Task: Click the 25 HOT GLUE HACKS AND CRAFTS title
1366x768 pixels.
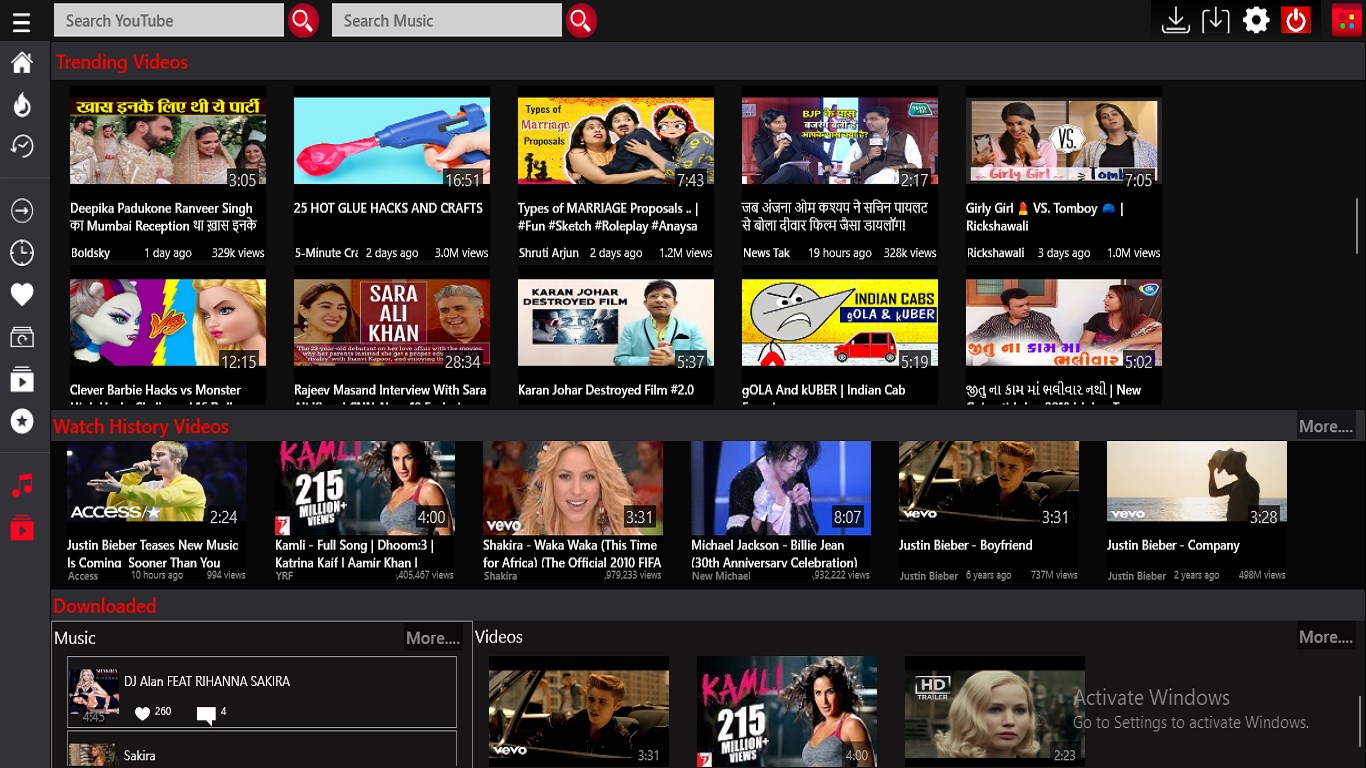Action: click(x=388, y=208)
